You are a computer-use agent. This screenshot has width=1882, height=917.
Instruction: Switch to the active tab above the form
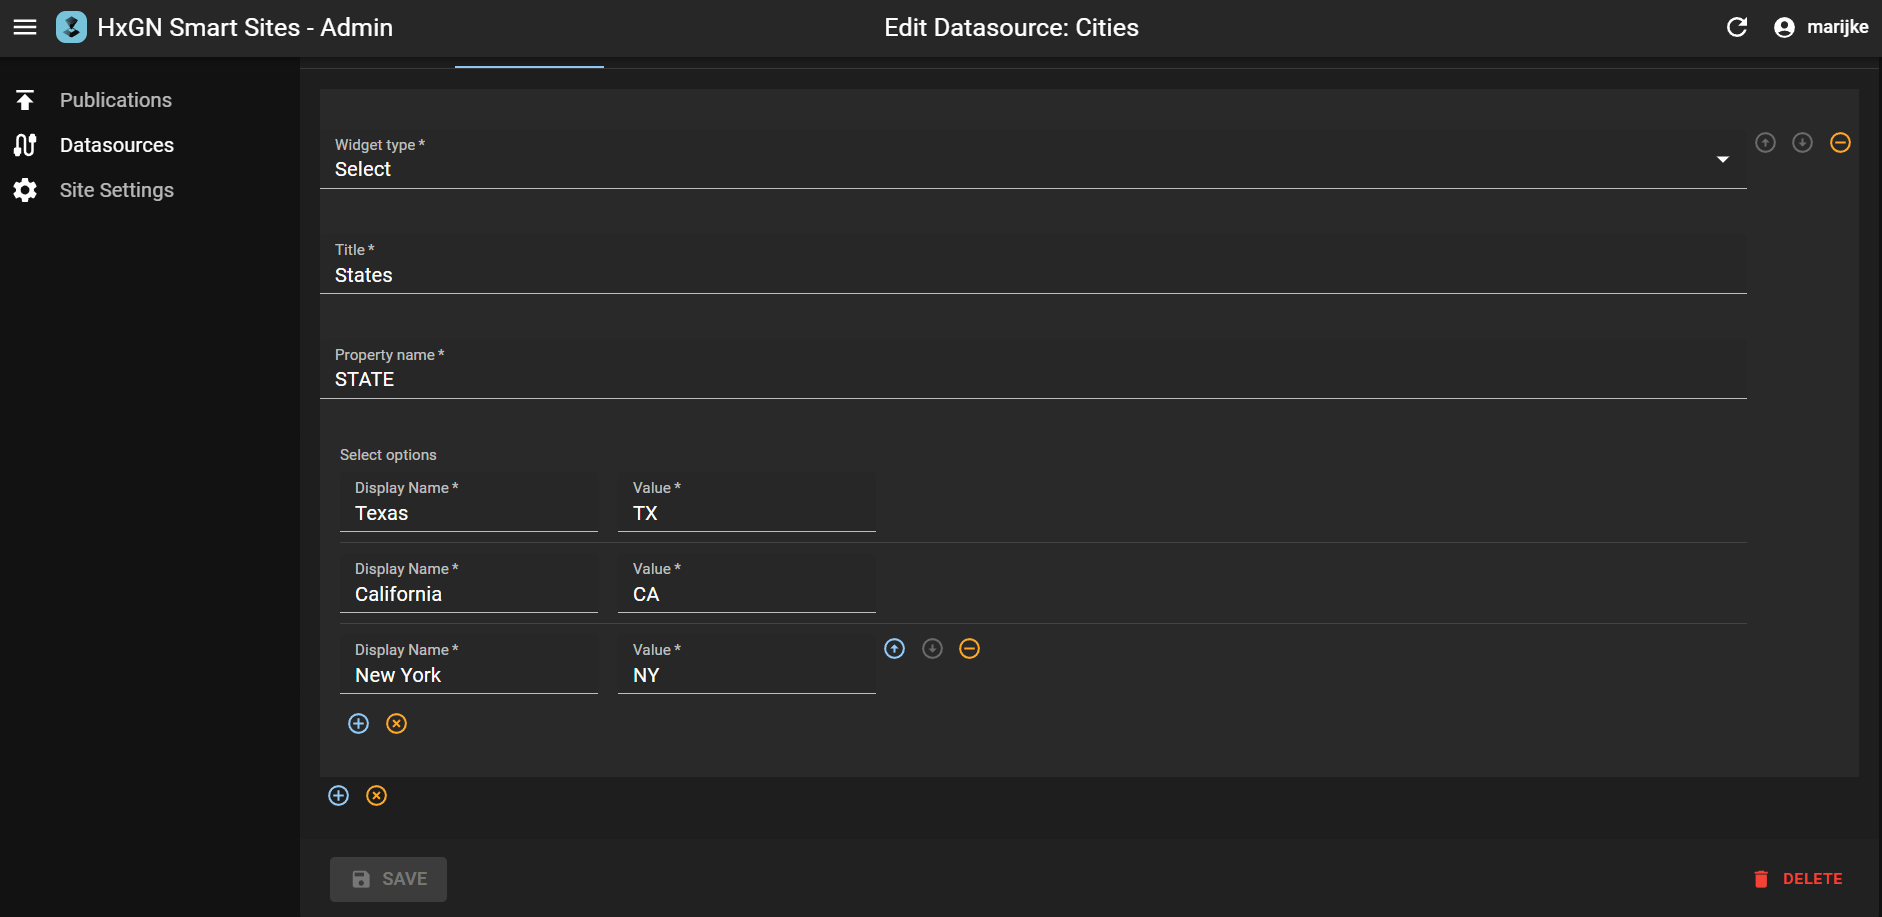(529, 60)
